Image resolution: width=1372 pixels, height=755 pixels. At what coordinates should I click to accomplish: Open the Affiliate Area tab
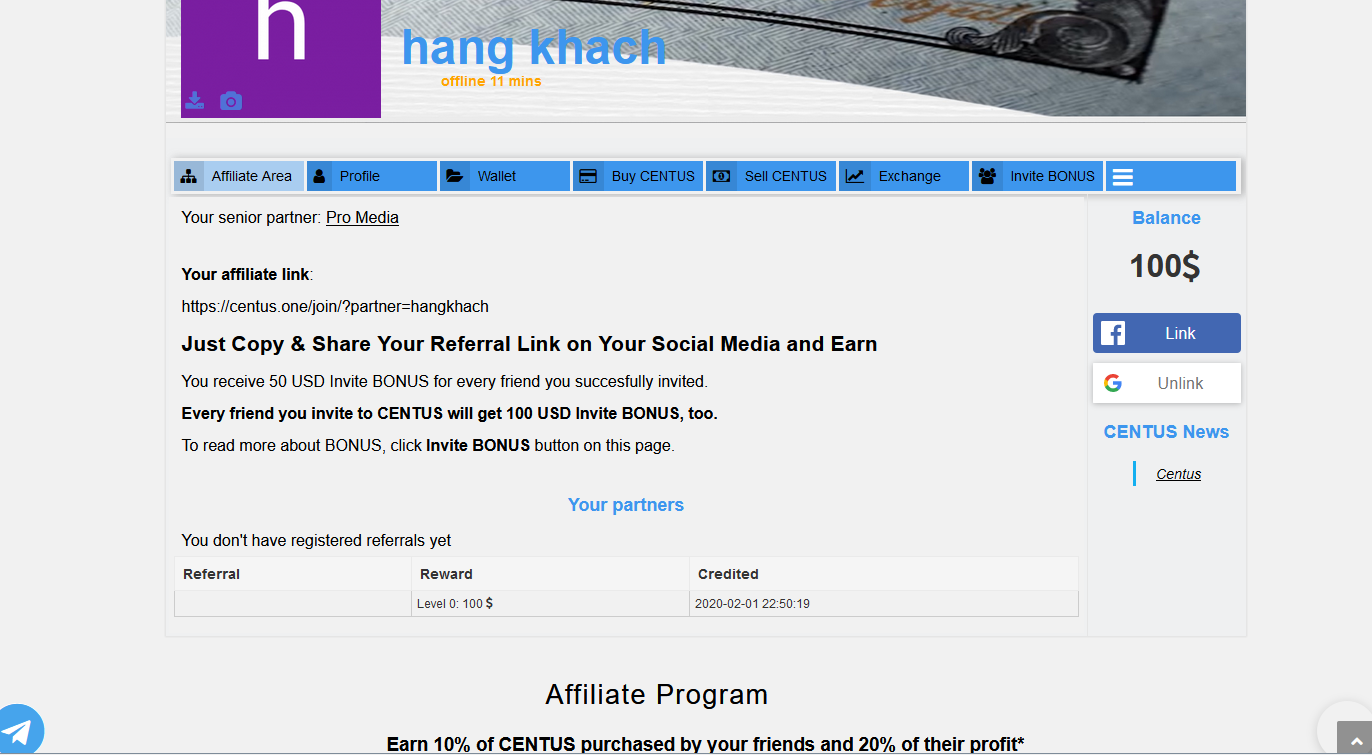(x=239, y=176)
